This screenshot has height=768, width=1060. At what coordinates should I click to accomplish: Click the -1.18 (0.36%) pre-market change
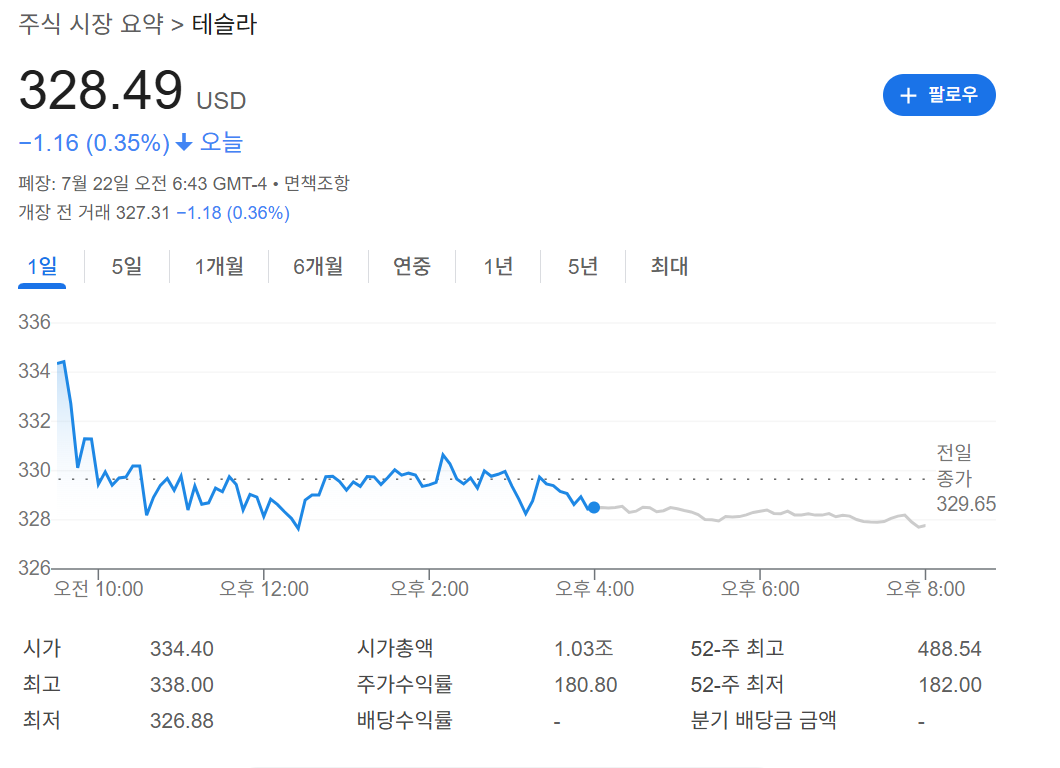(233, 213)
